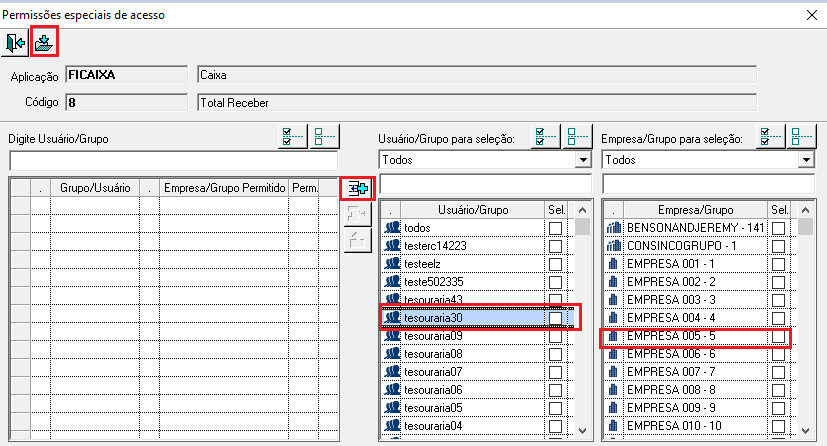This screenshot has height=446, width=827.
Task: Tick the Sel. checkbox for EMPRESA 008 - 8
Action: [778, 390]
